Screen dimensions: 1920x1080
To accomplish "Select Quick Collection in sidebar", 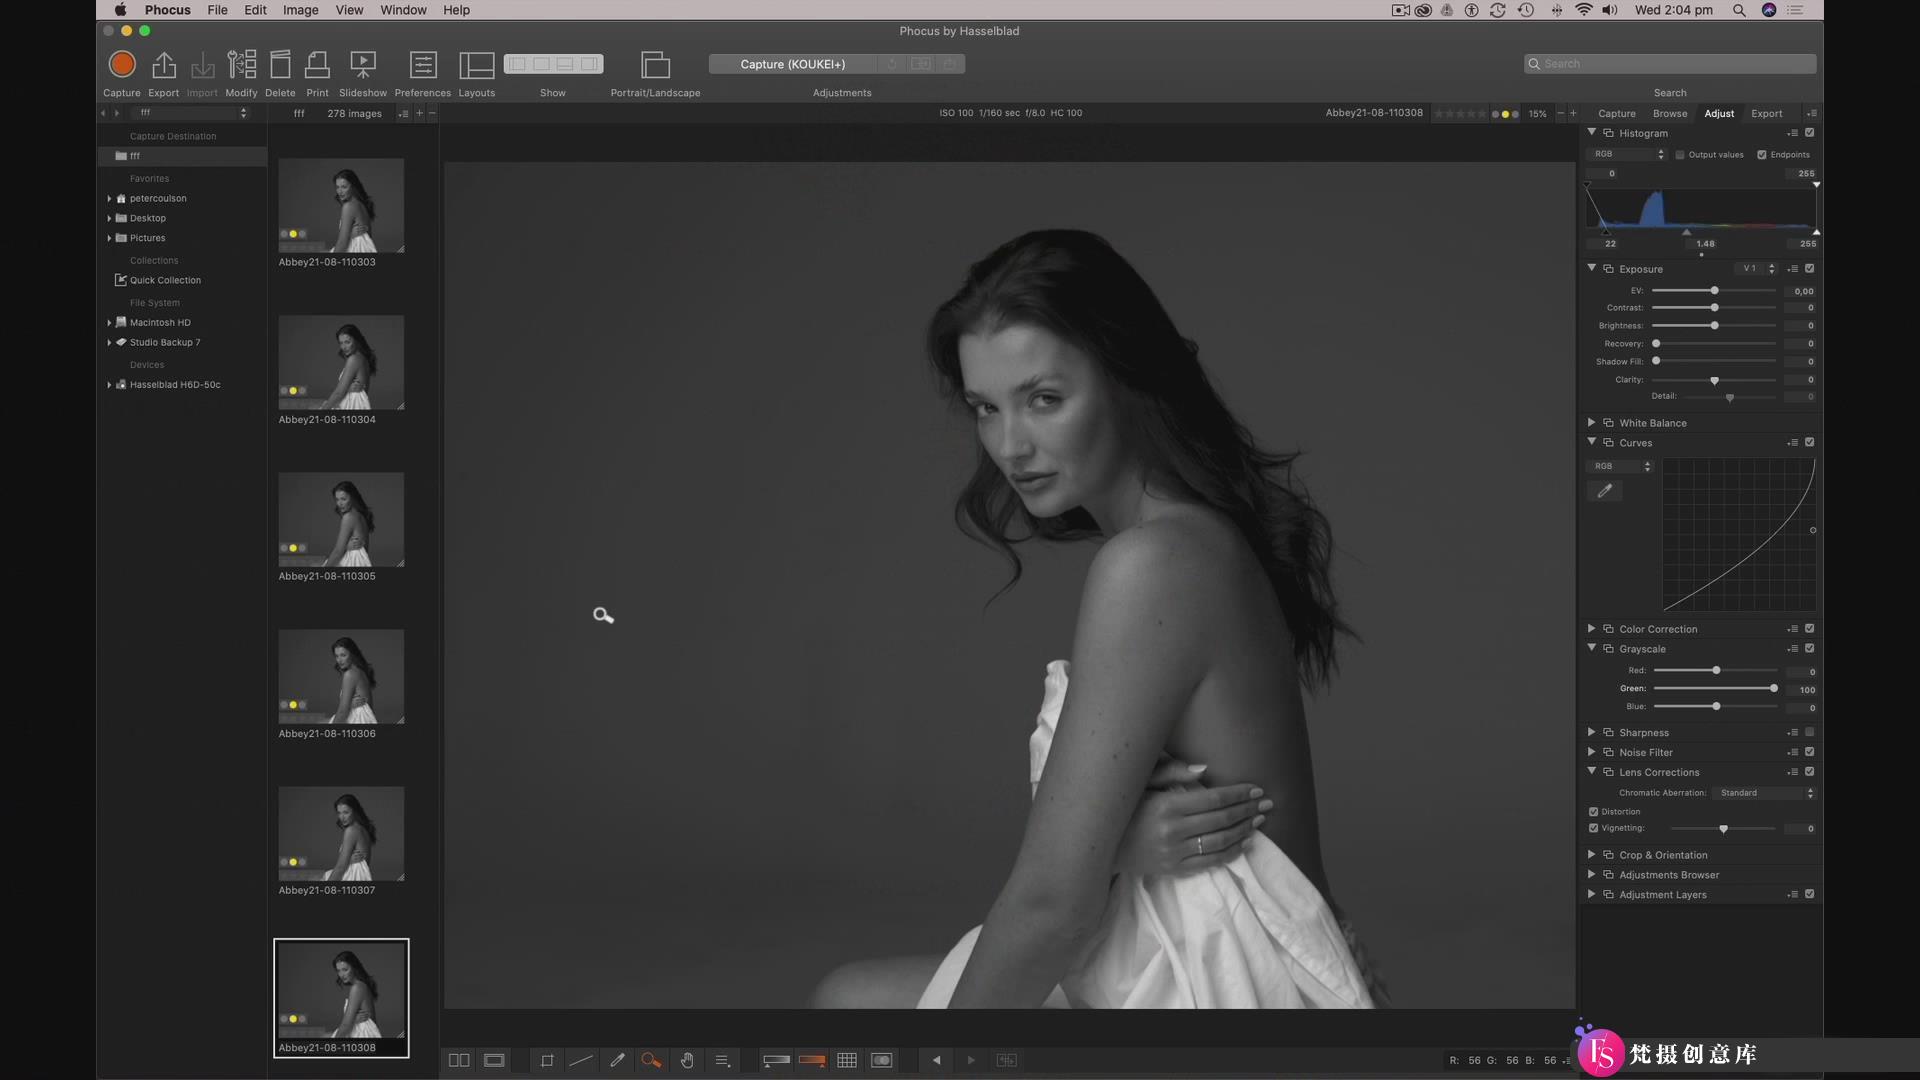I will 165,280.
